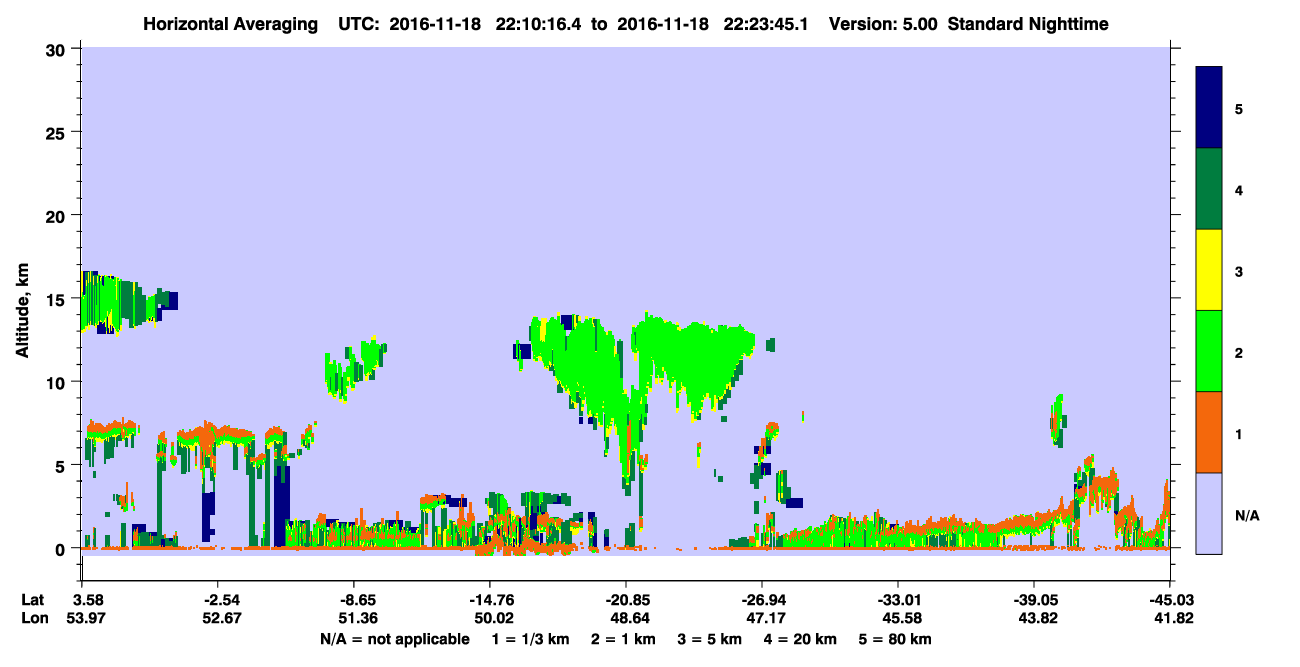
Task: Click the dark blue colorbar segment labeled 5
Action: (x=1209, y=108)
